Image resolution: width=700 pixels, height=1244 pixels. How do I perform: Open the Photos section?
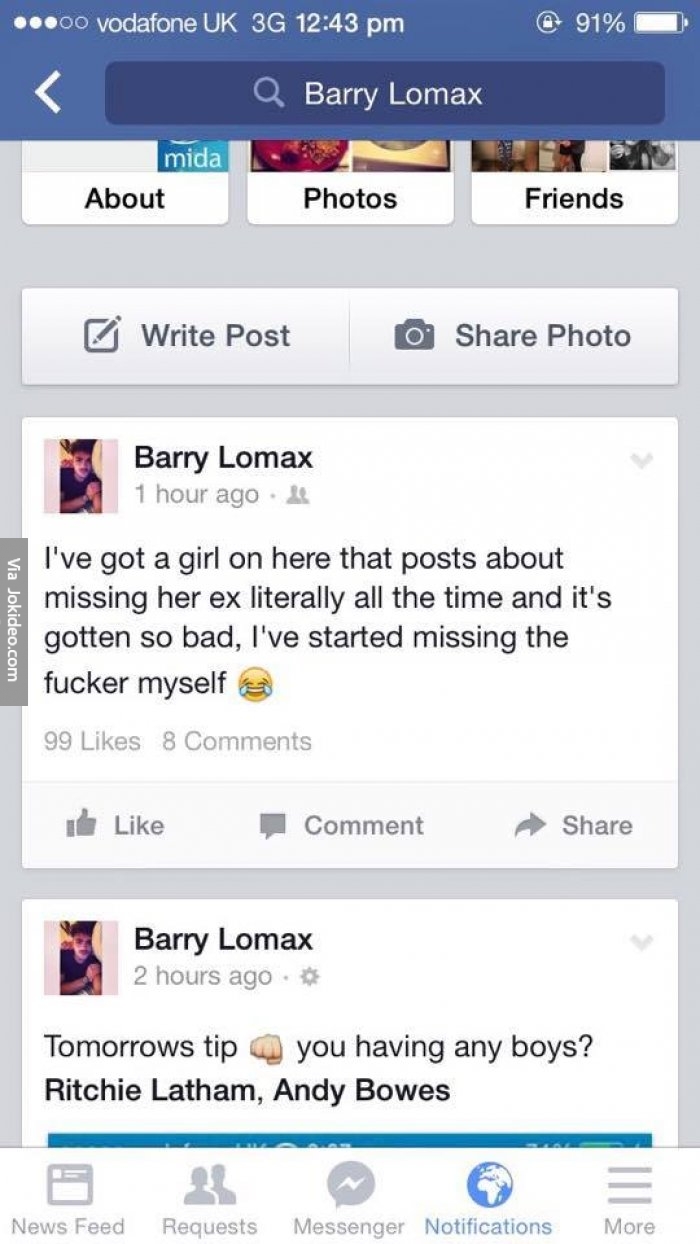pos(350,198)
